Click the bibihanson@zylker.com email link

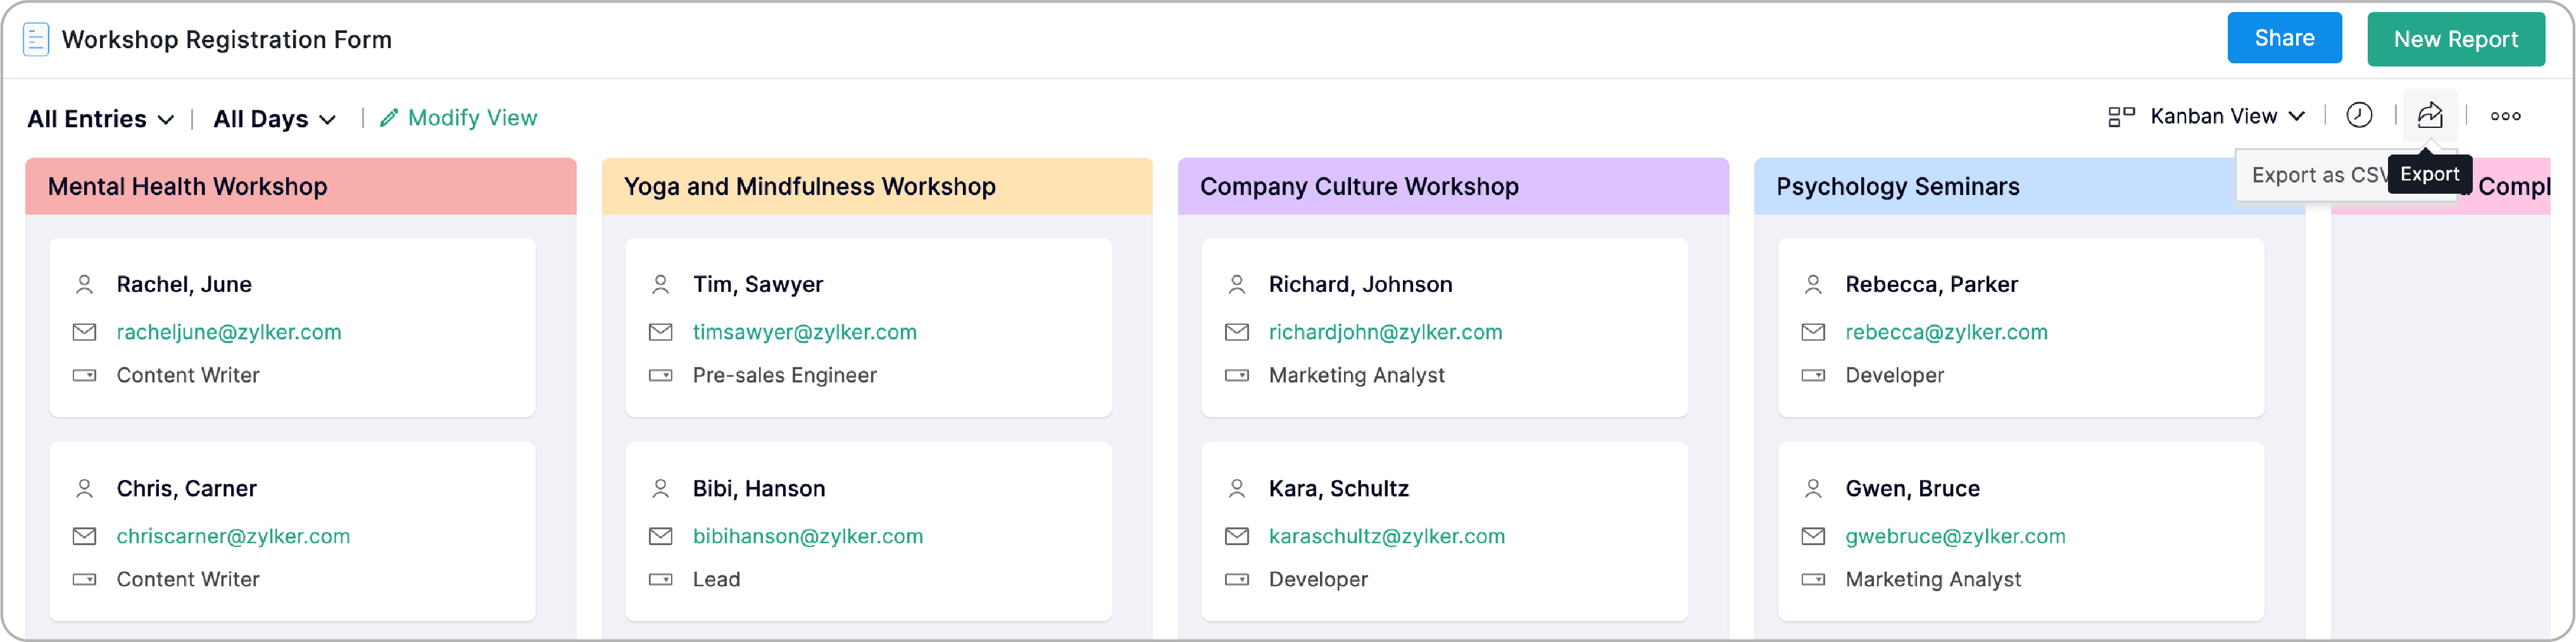pos(807,536)
